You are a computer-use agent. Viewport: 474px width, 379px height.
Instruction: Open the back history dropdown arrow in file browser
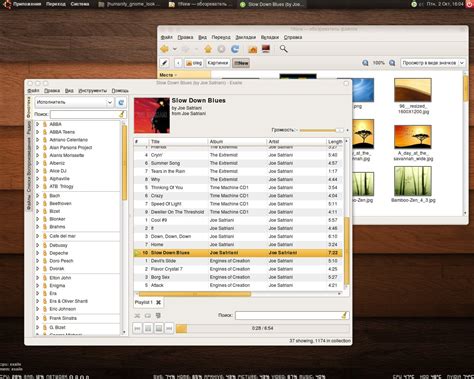coord(175,49)
